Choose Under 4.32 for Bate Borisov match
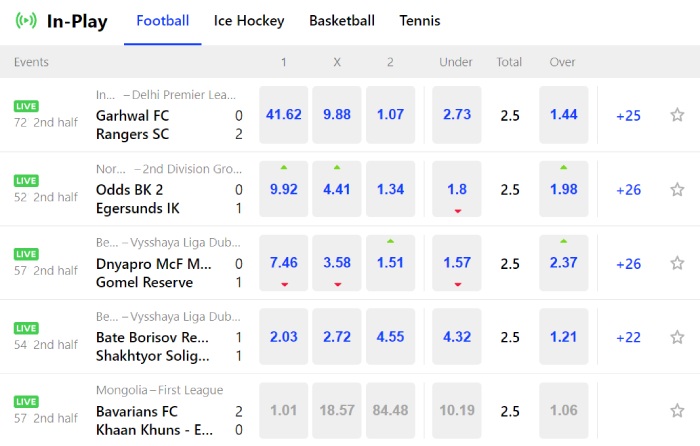 pyautogui.click(x=457, y=337)
